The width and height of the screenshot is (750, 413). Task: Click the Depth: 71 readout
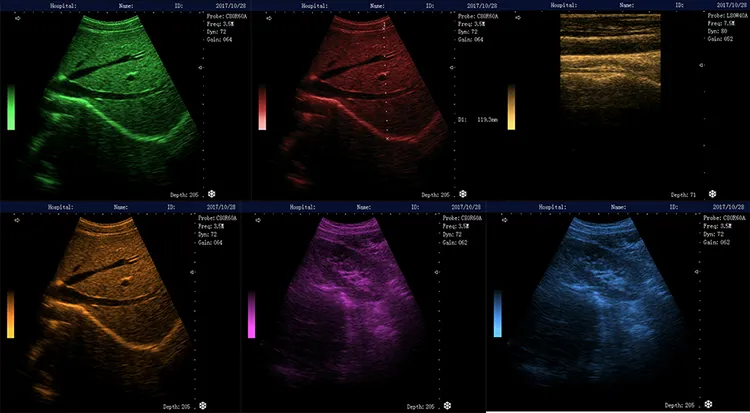point(684,195)
